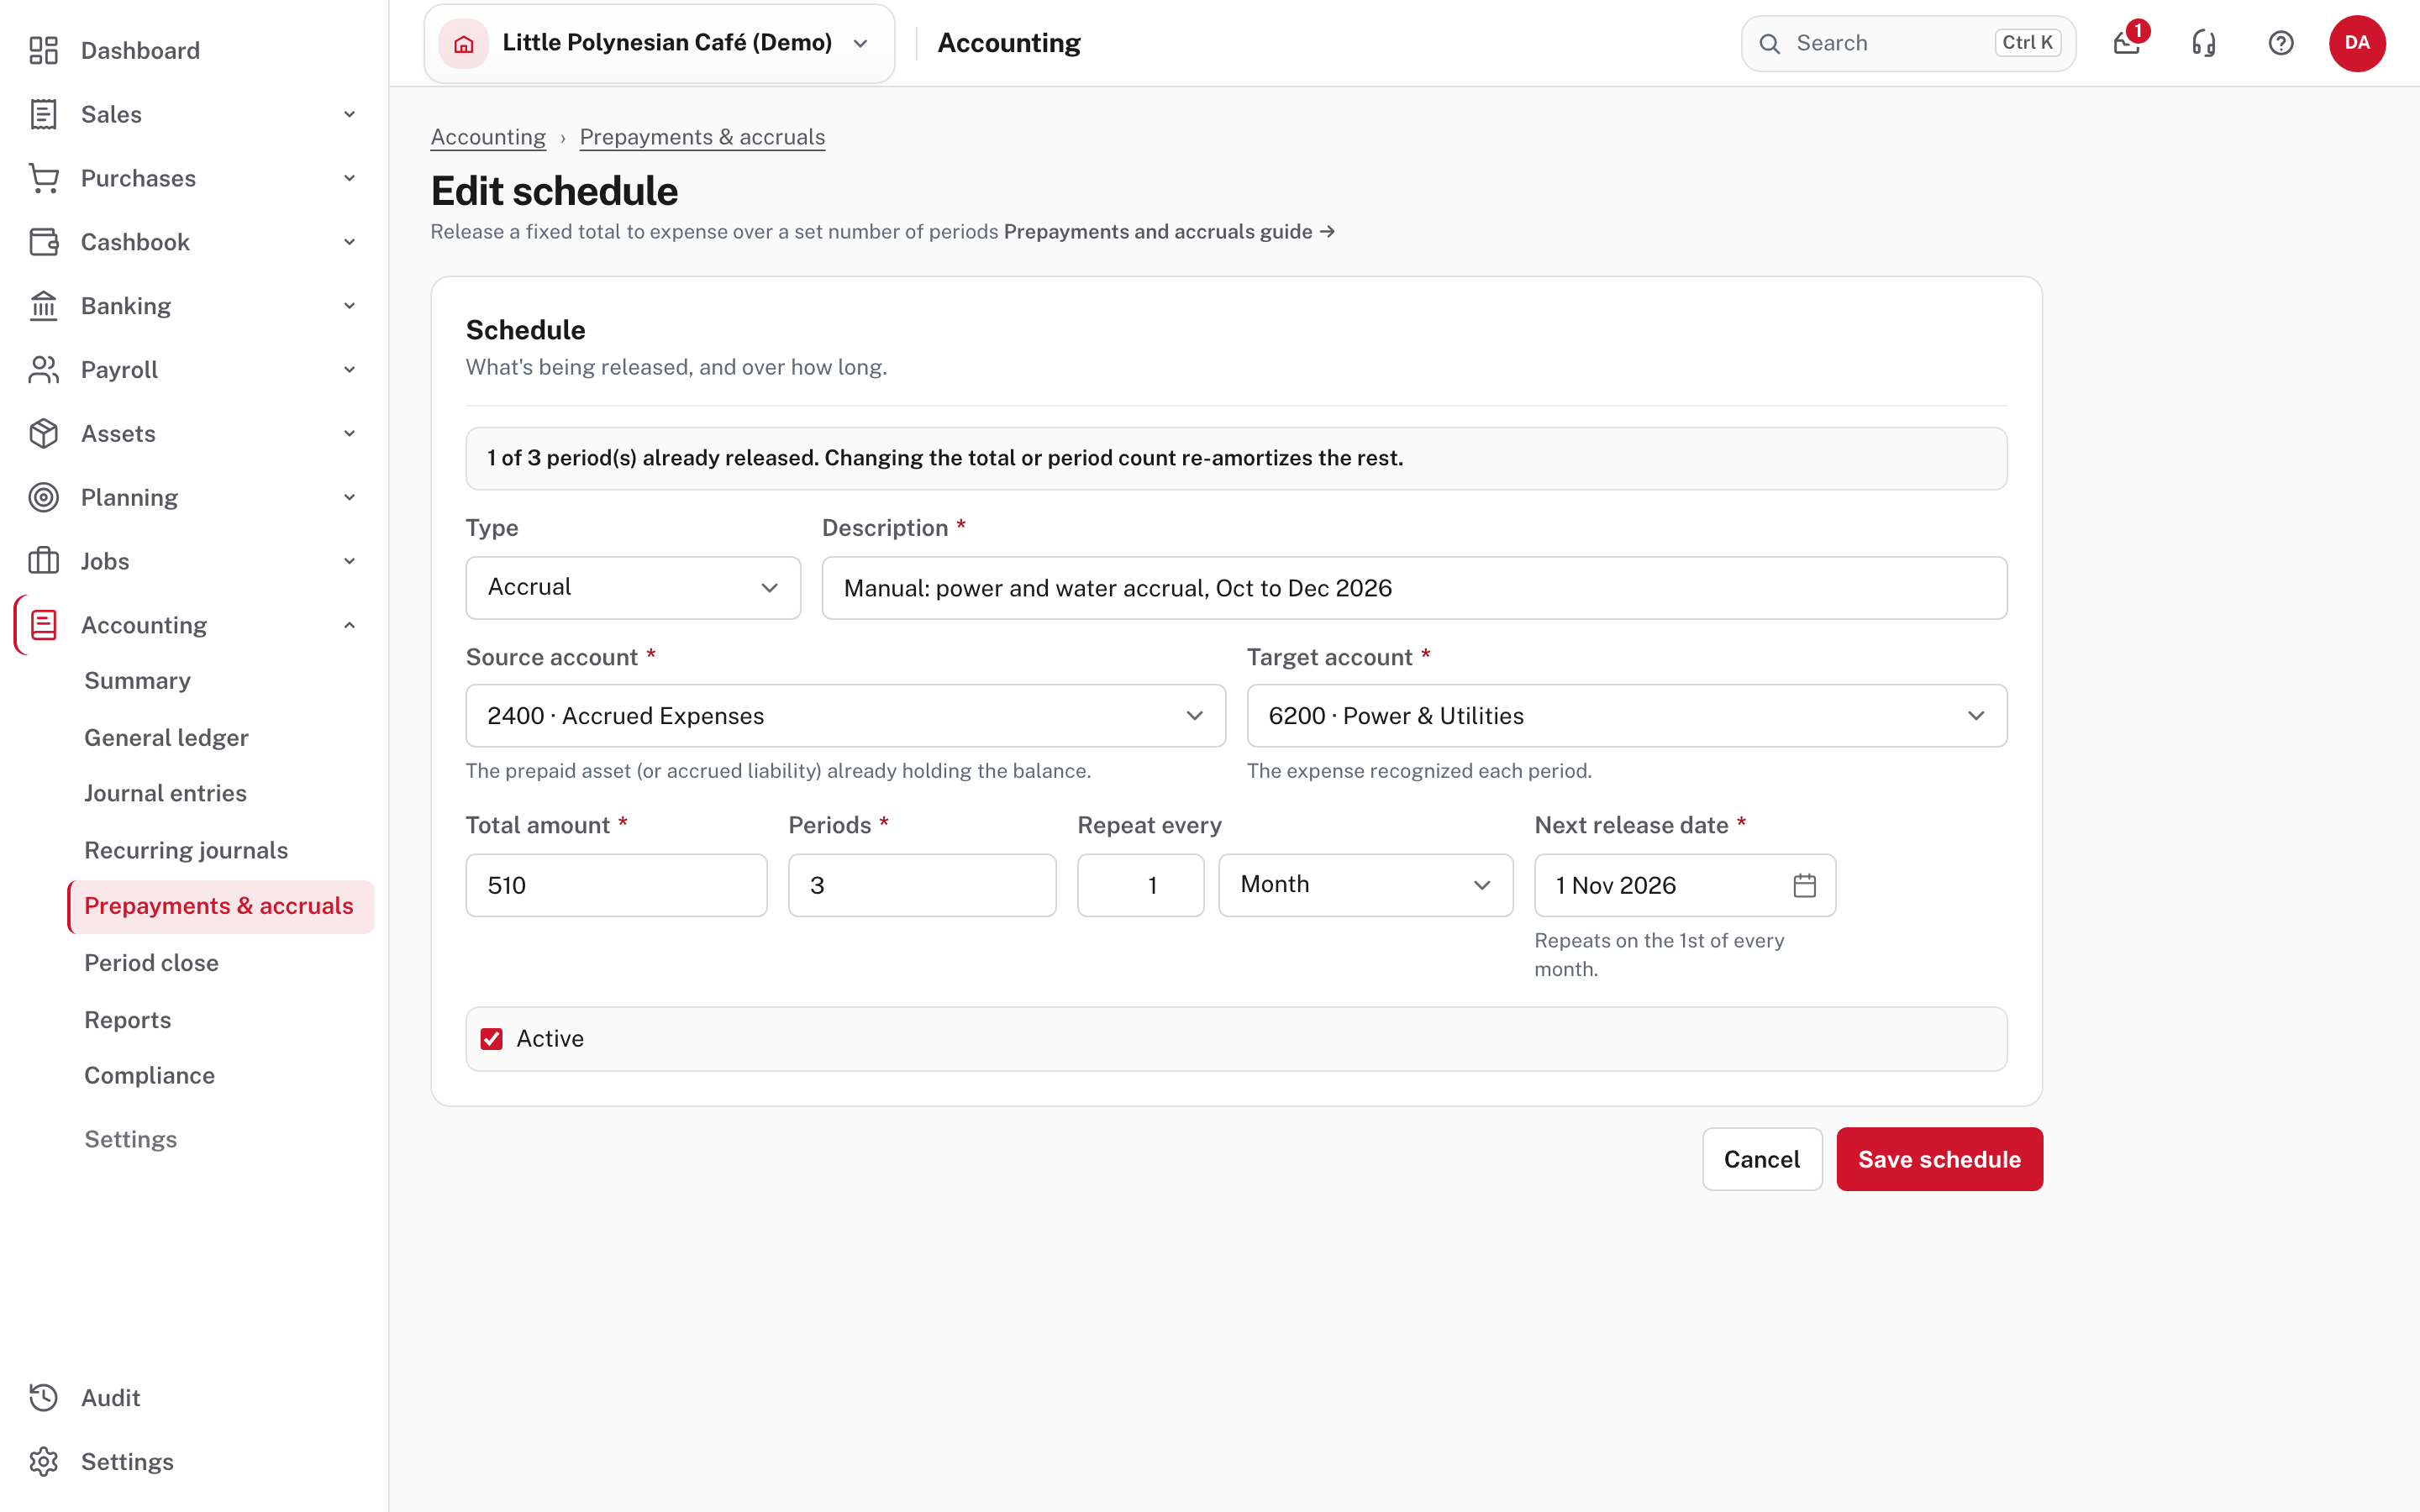This screenshot has height=1512, width=2420.
Task: Click the Settings gear icon in sidebar
Action: click(x=43, y=1461)
